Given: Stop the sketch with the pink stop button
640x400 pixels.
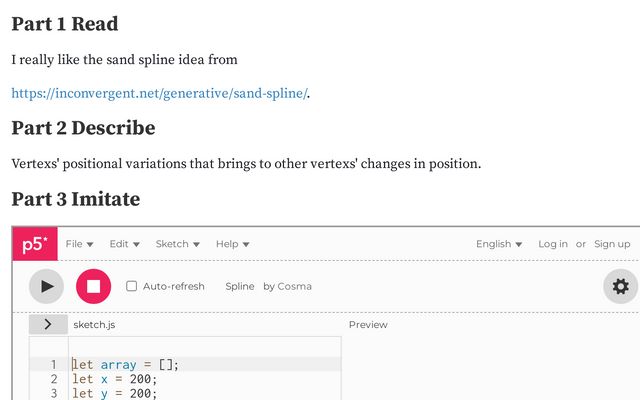Looking at the screenshot, I should coord(93,286).
